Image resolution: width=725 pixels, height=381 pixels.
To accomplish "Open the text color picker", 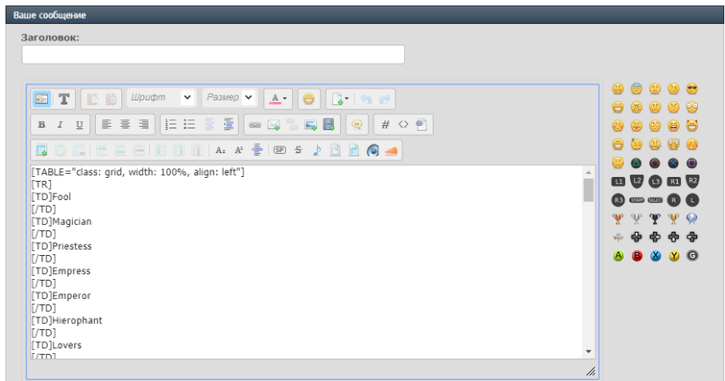I will click(278, 98).
